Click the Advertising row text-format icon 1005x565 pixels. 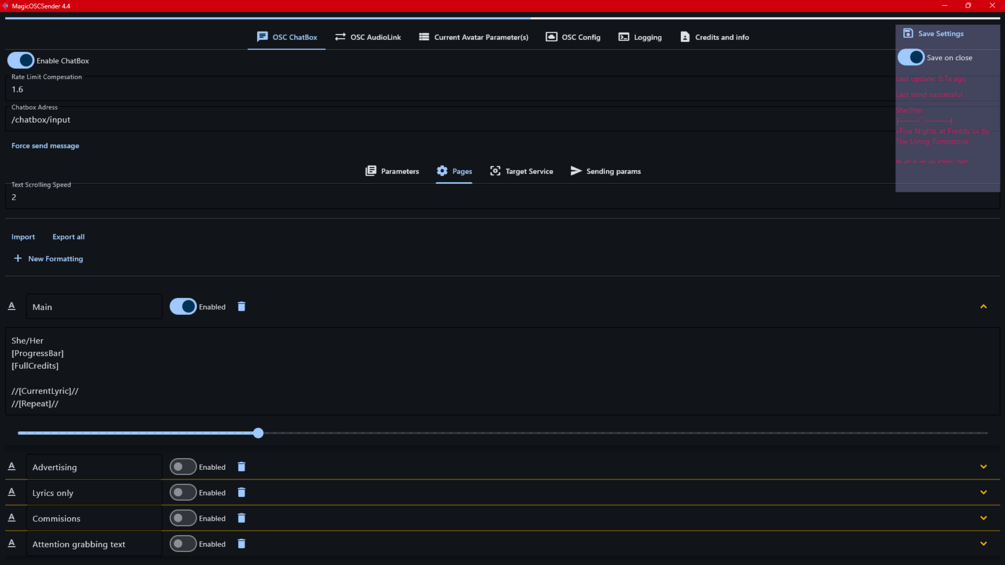[12, 466]
